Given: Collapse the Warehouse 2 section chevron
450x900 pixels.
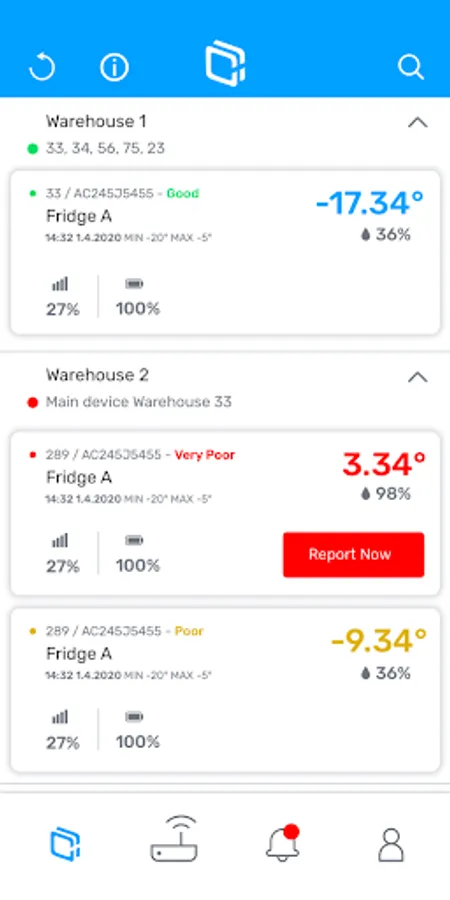Looking at the screenshot, I should tap(417, 377).
